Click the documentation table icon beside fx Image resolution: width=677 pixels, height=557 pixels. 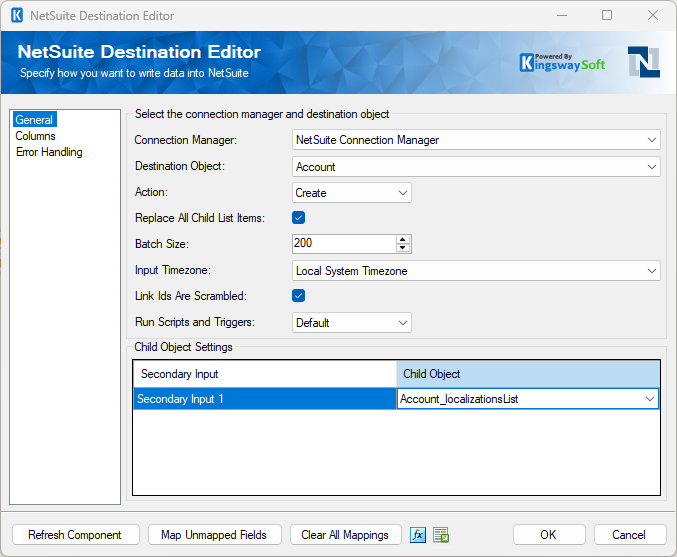click(441, 535)
